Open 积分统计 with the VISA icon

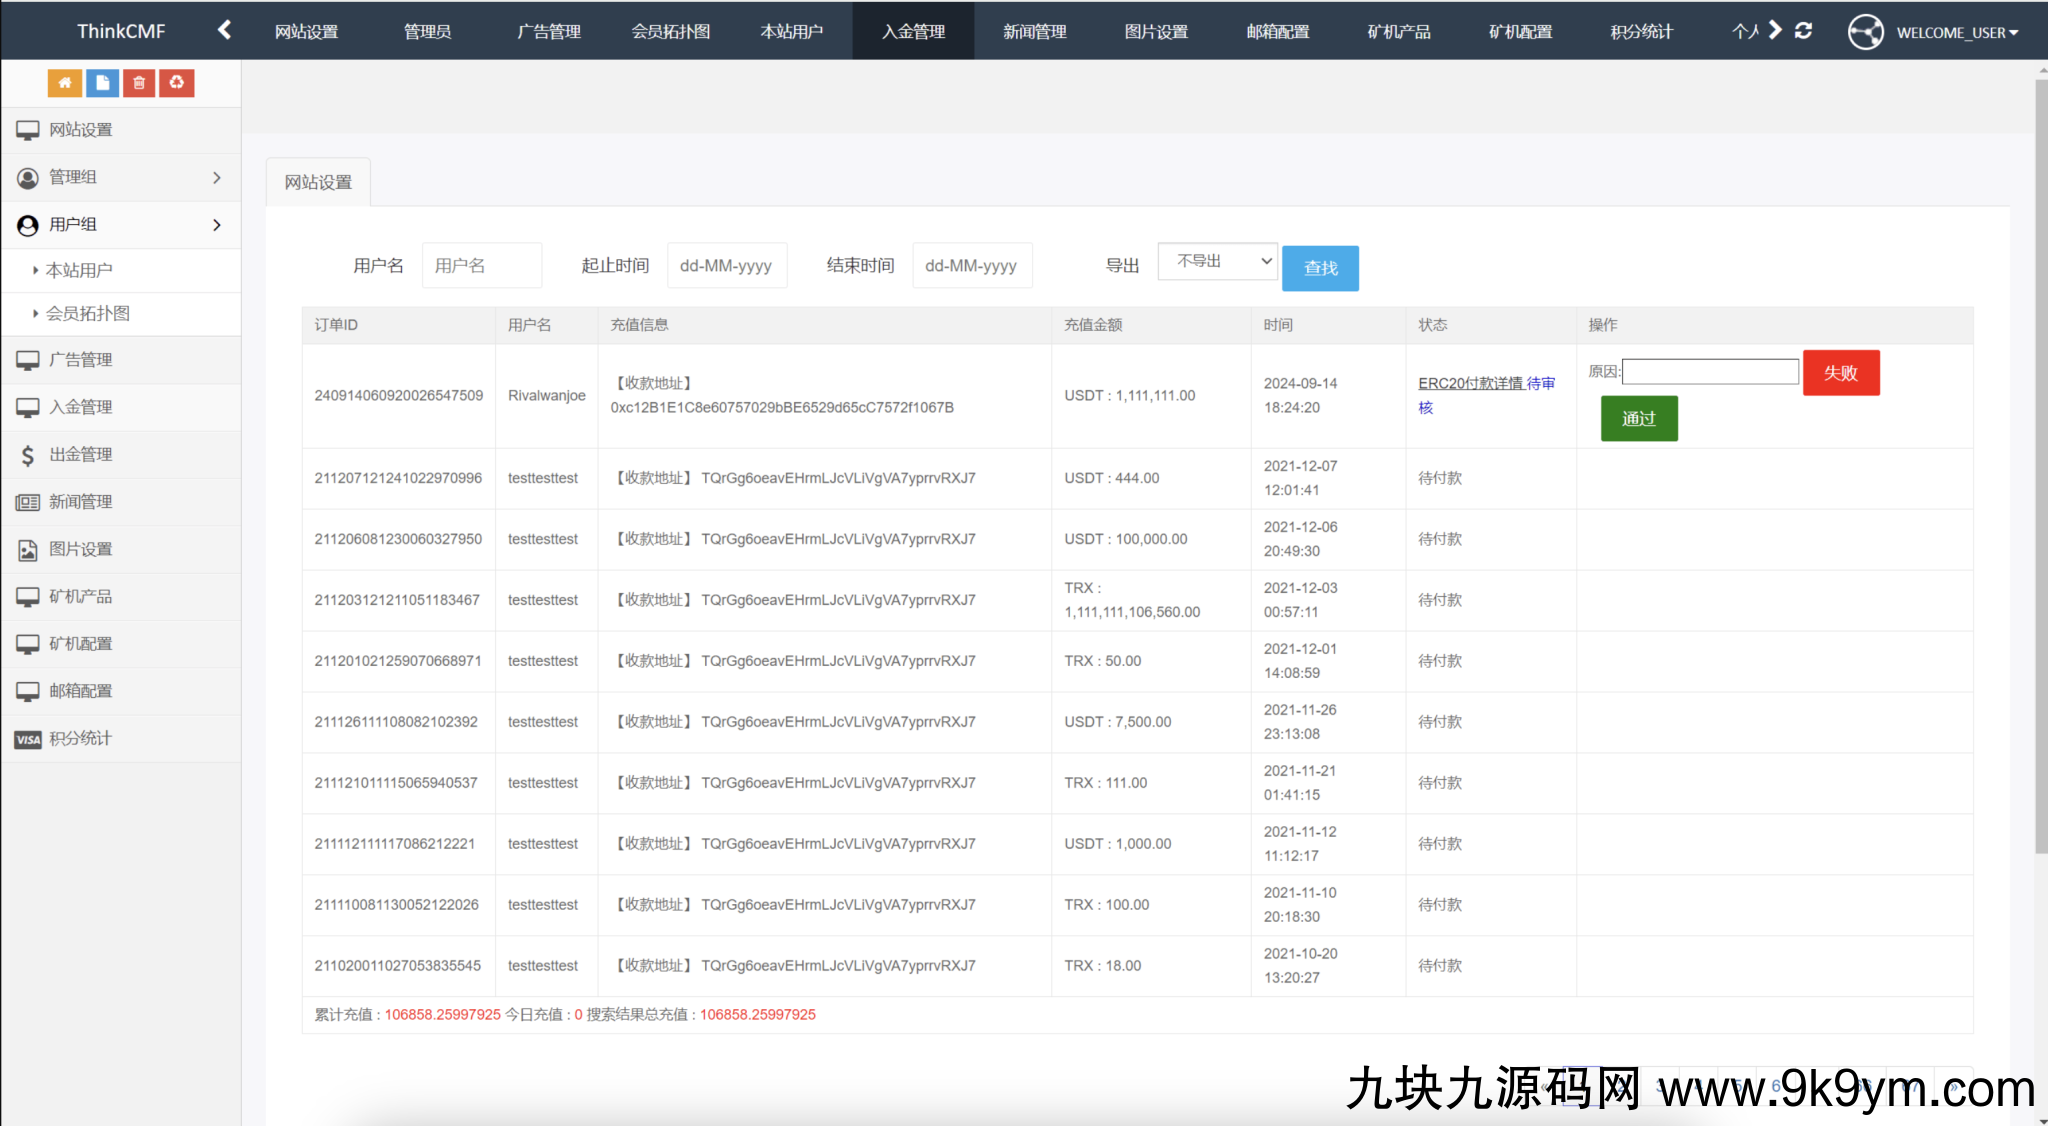(x=80, y=739)
